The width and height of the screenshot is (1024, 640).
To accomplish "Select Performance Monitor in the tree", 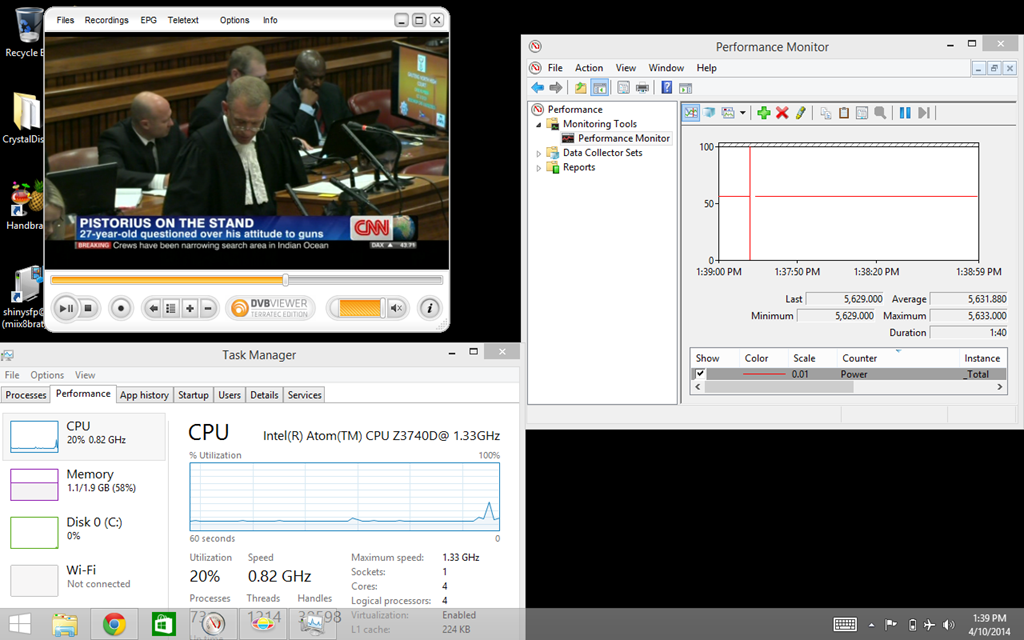I will click(x=624, y=138).
